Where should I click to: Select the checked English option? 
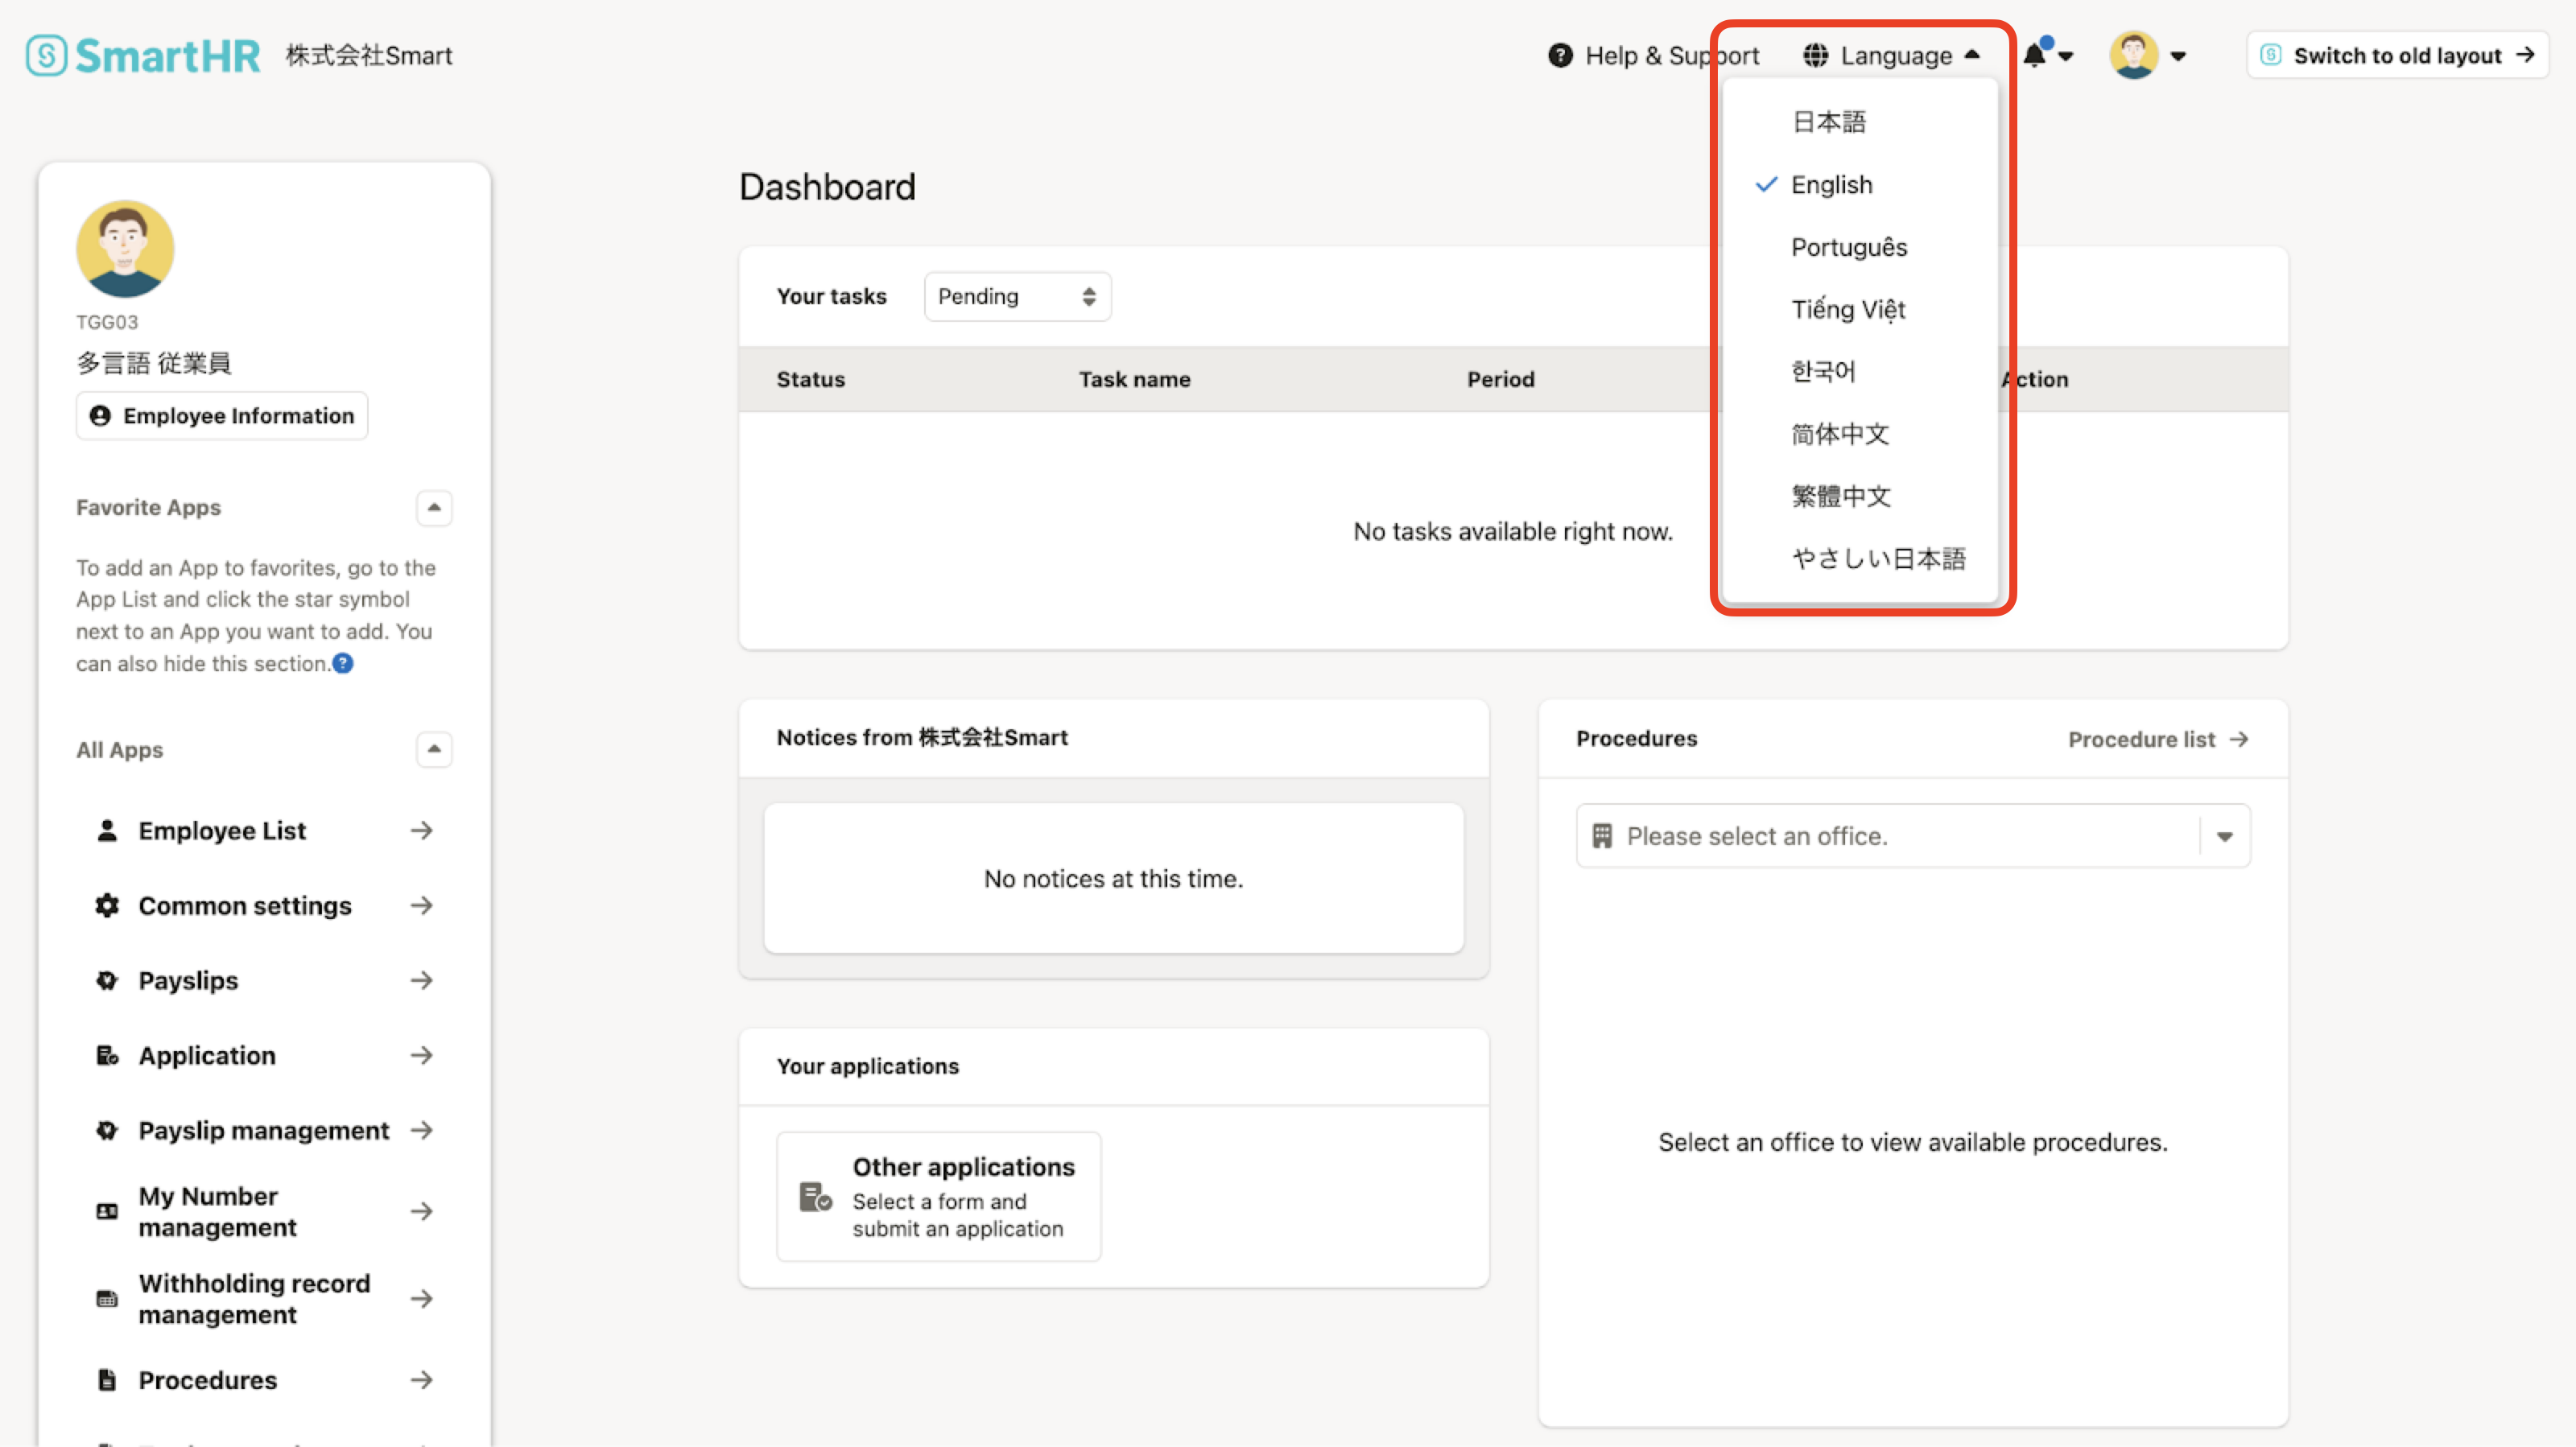click(x=1831, y=185)
